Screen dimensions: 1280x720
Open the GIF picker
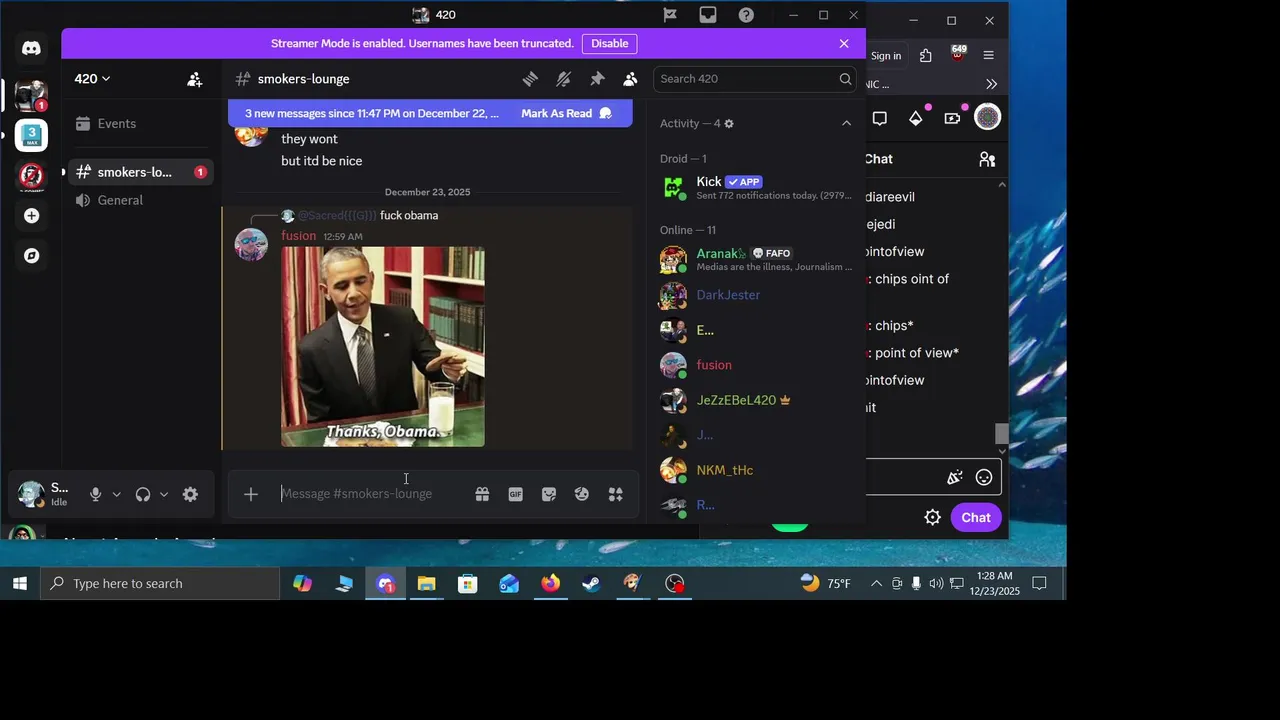515,494
